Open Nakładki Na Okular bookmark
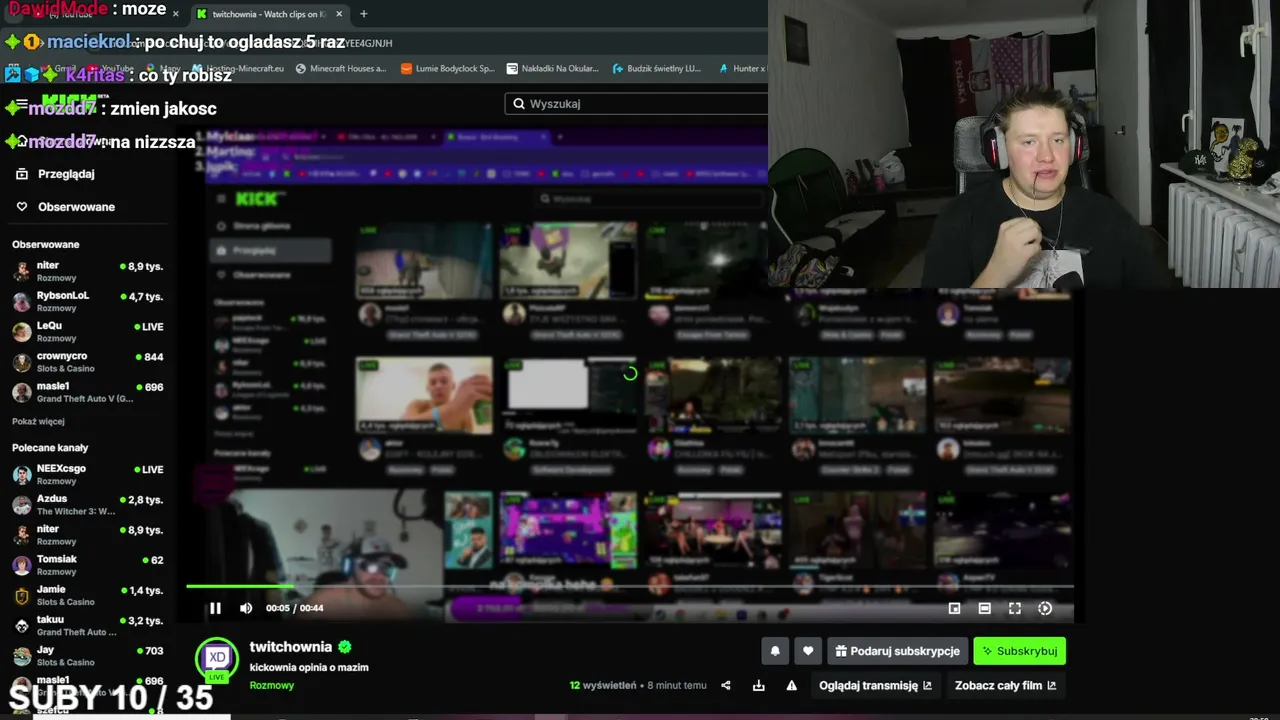The image size is (1280, 720). point(553,69)
